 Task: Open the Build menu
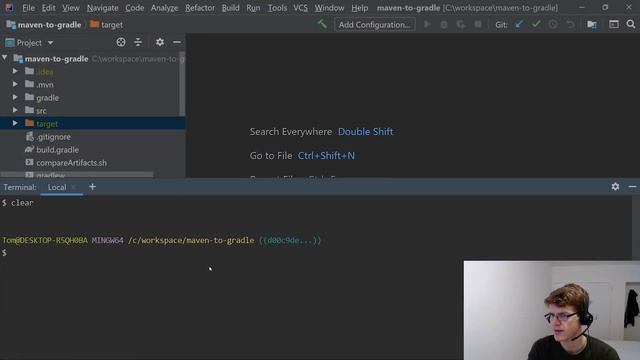(x=231, y=8)
